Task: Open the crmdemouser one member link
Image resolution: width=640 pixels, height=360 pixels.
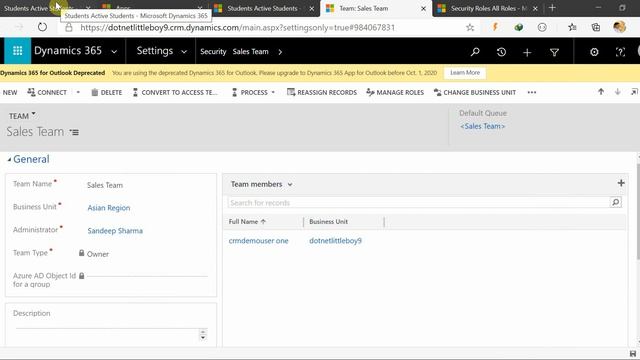Action: [258, 241]
